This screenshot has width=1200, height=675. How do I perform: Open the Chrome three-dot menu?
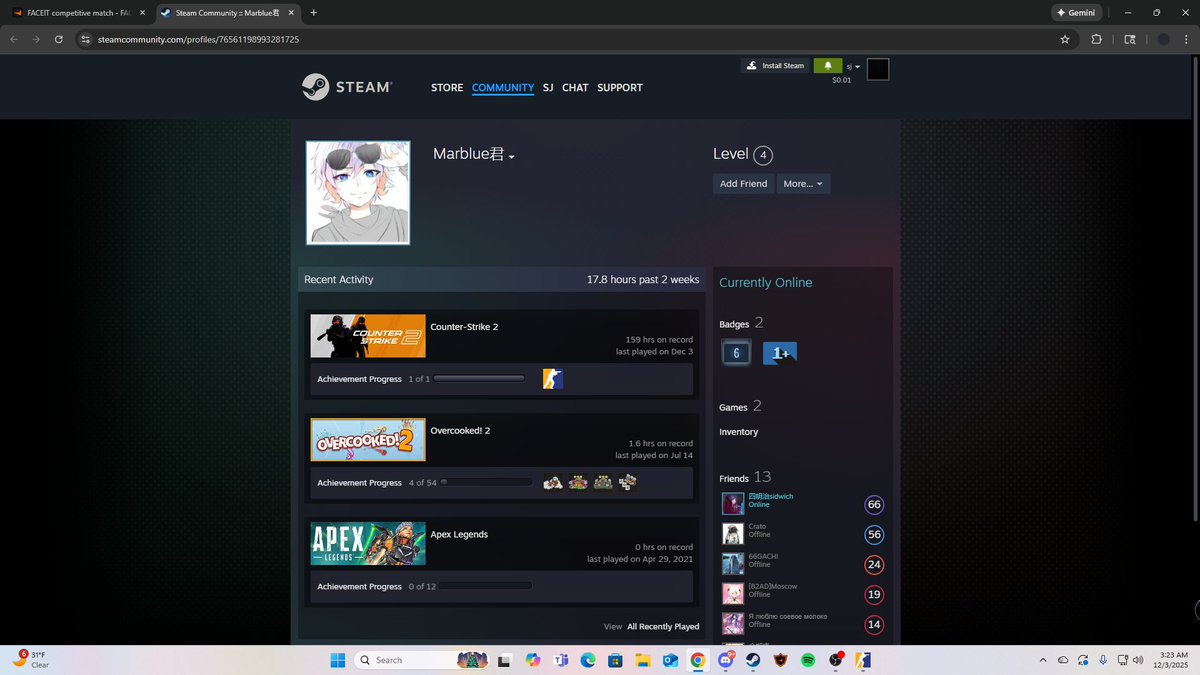(x=1187, y=39)
